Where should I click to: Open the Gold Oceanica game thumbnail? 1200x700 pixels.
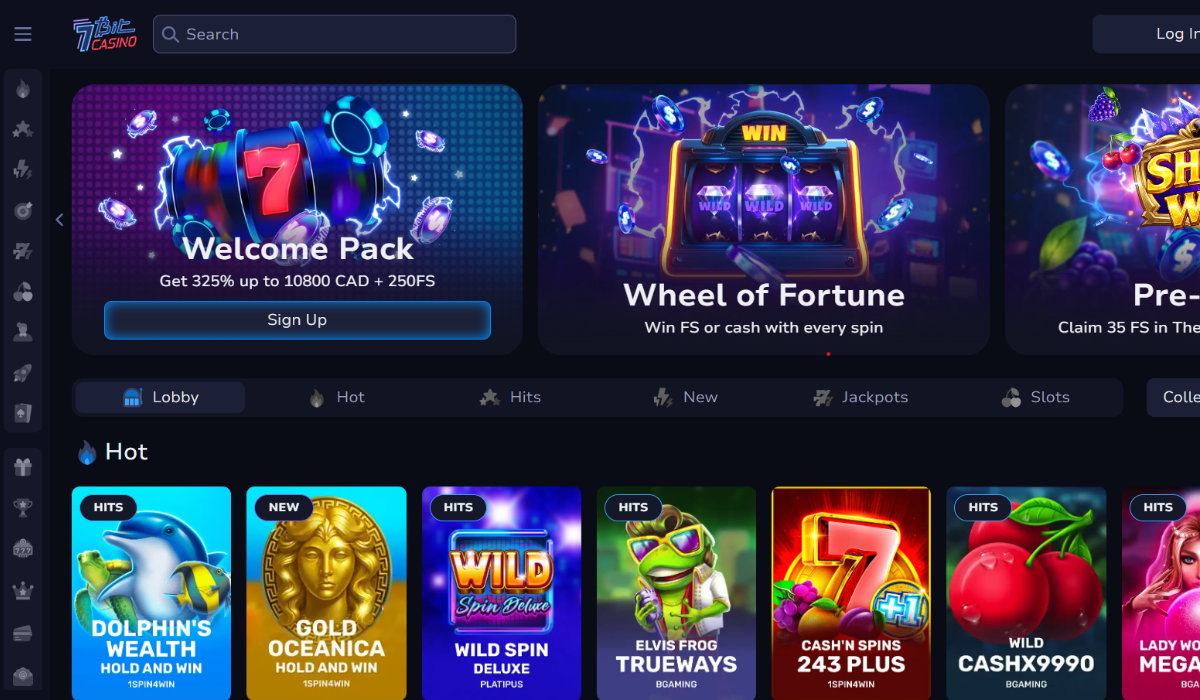326,593
